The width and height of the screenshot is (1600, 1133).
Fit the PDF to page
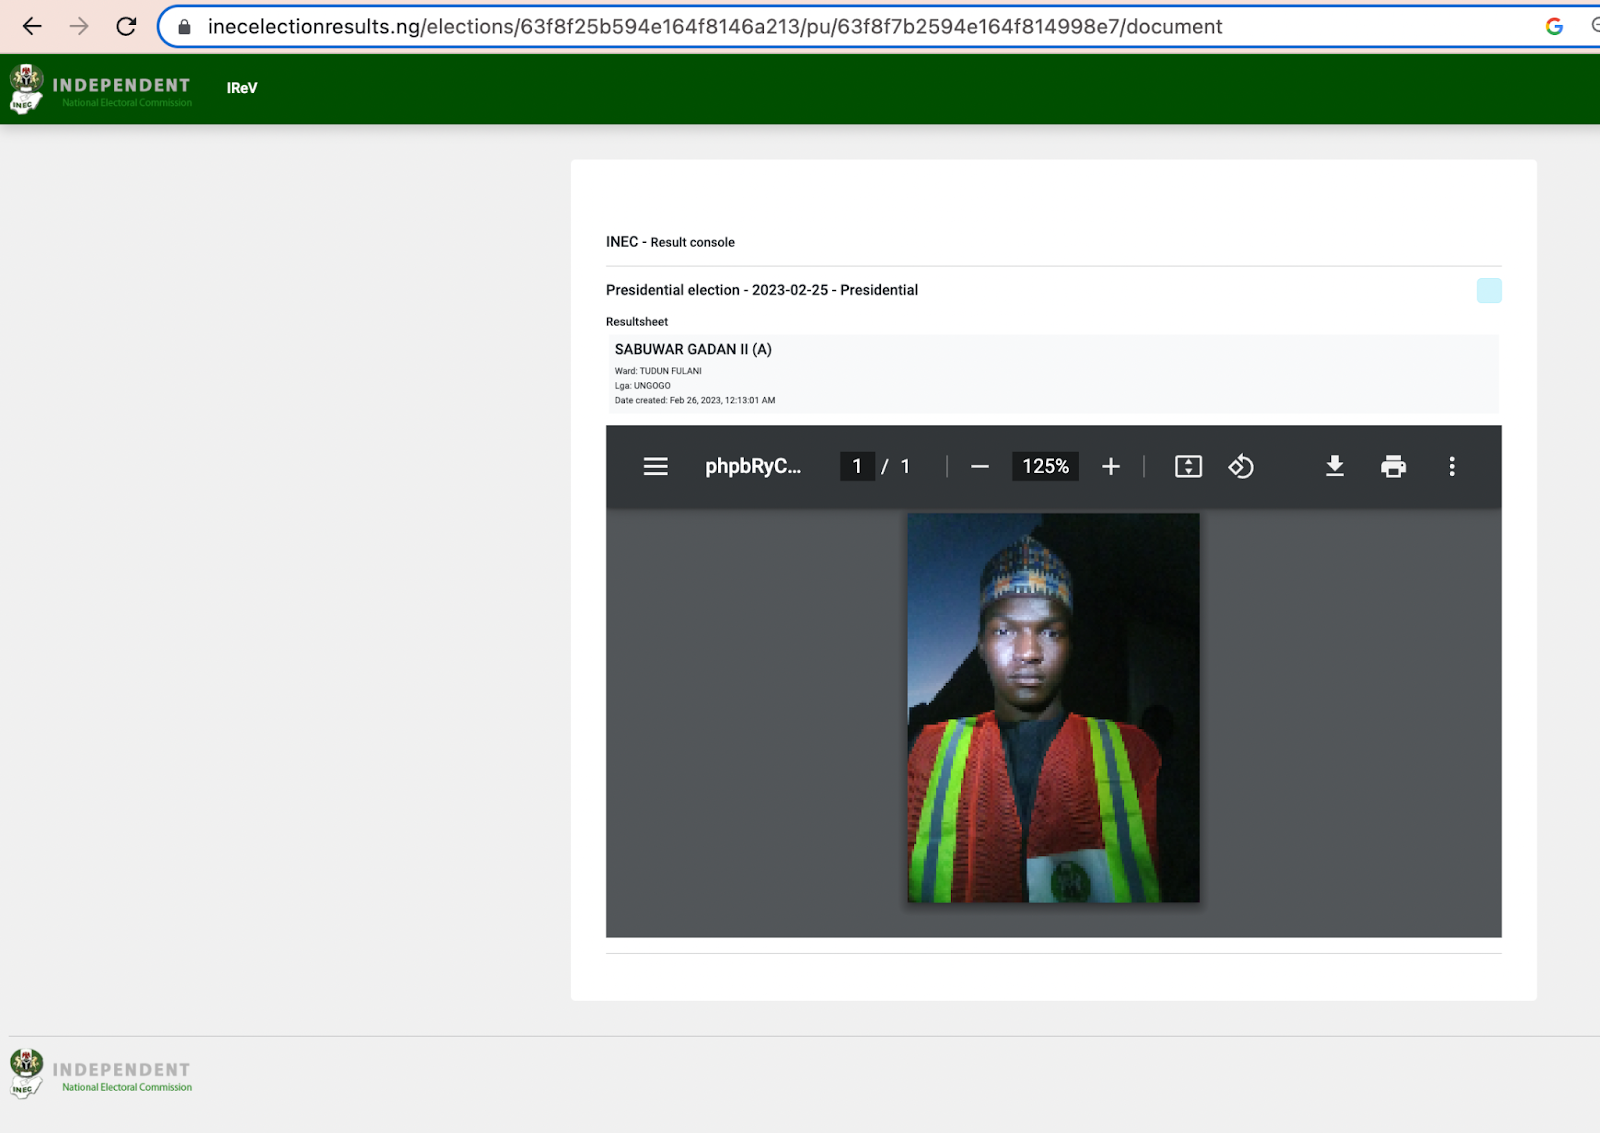pyautogui.click(x=1188, y=466)
